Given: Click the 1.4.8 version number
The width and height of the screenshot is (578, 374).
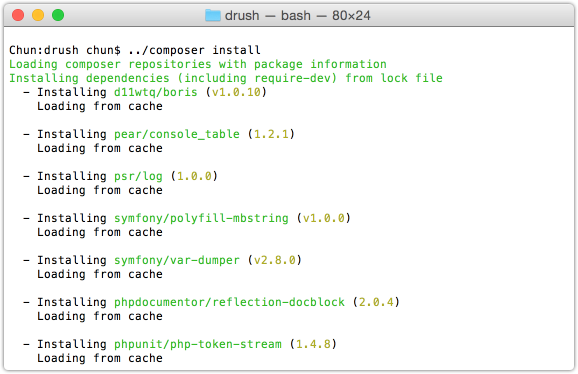Looking at the screenshot, I should pos(313,345).
